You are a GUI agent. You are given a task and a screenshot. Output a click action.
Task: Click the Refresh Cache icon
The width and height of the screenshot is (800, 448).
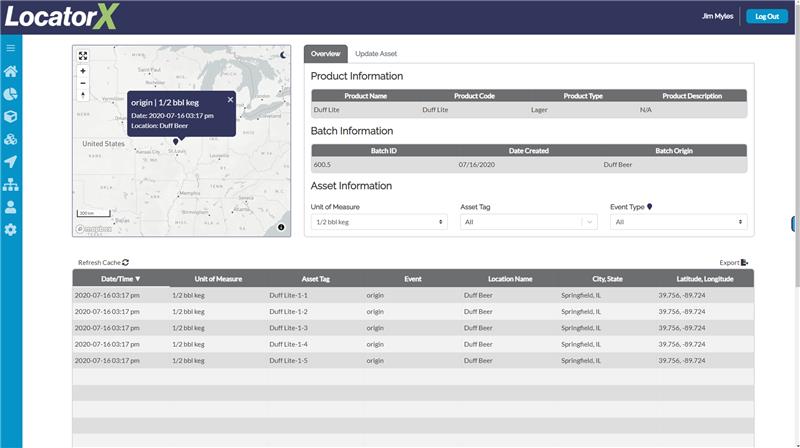tap(126, 262)
